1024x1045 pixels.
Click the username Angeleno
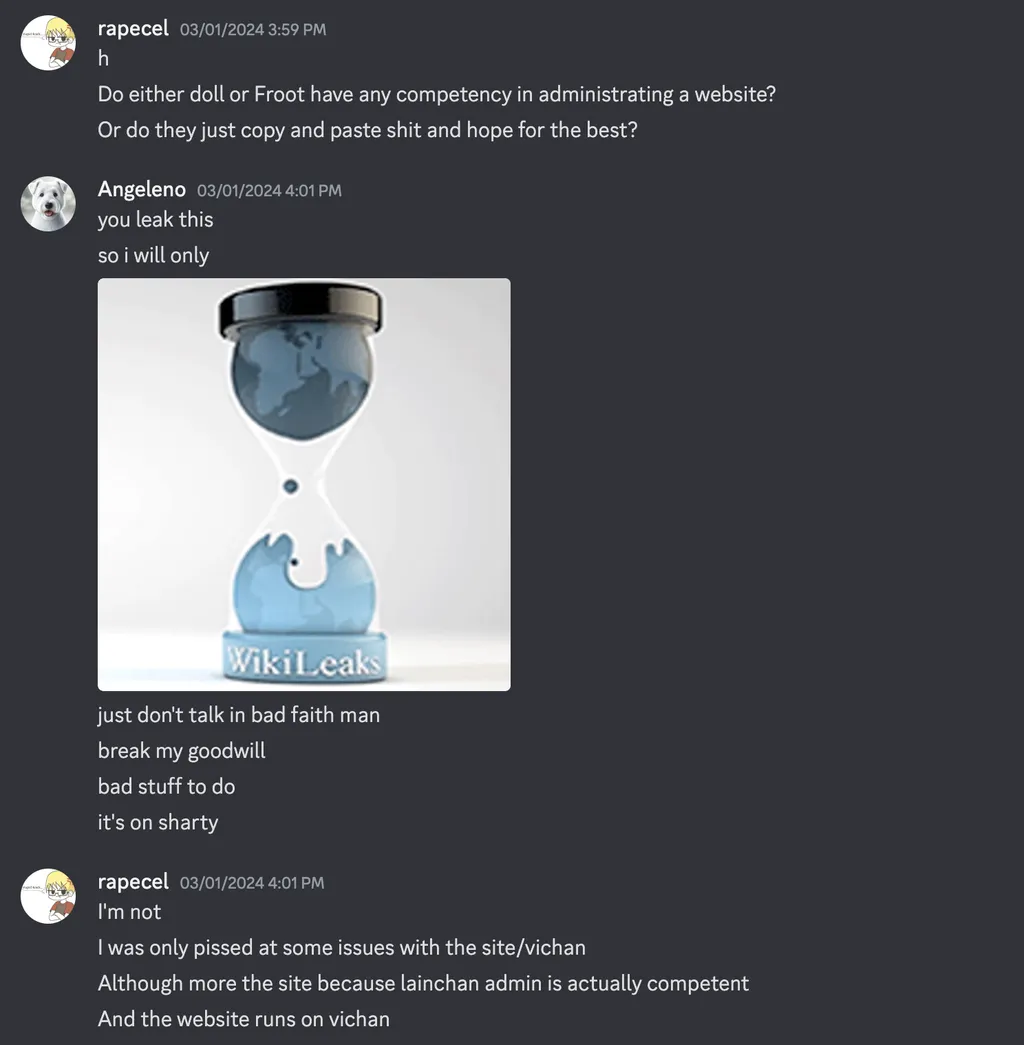click(142, 189)
